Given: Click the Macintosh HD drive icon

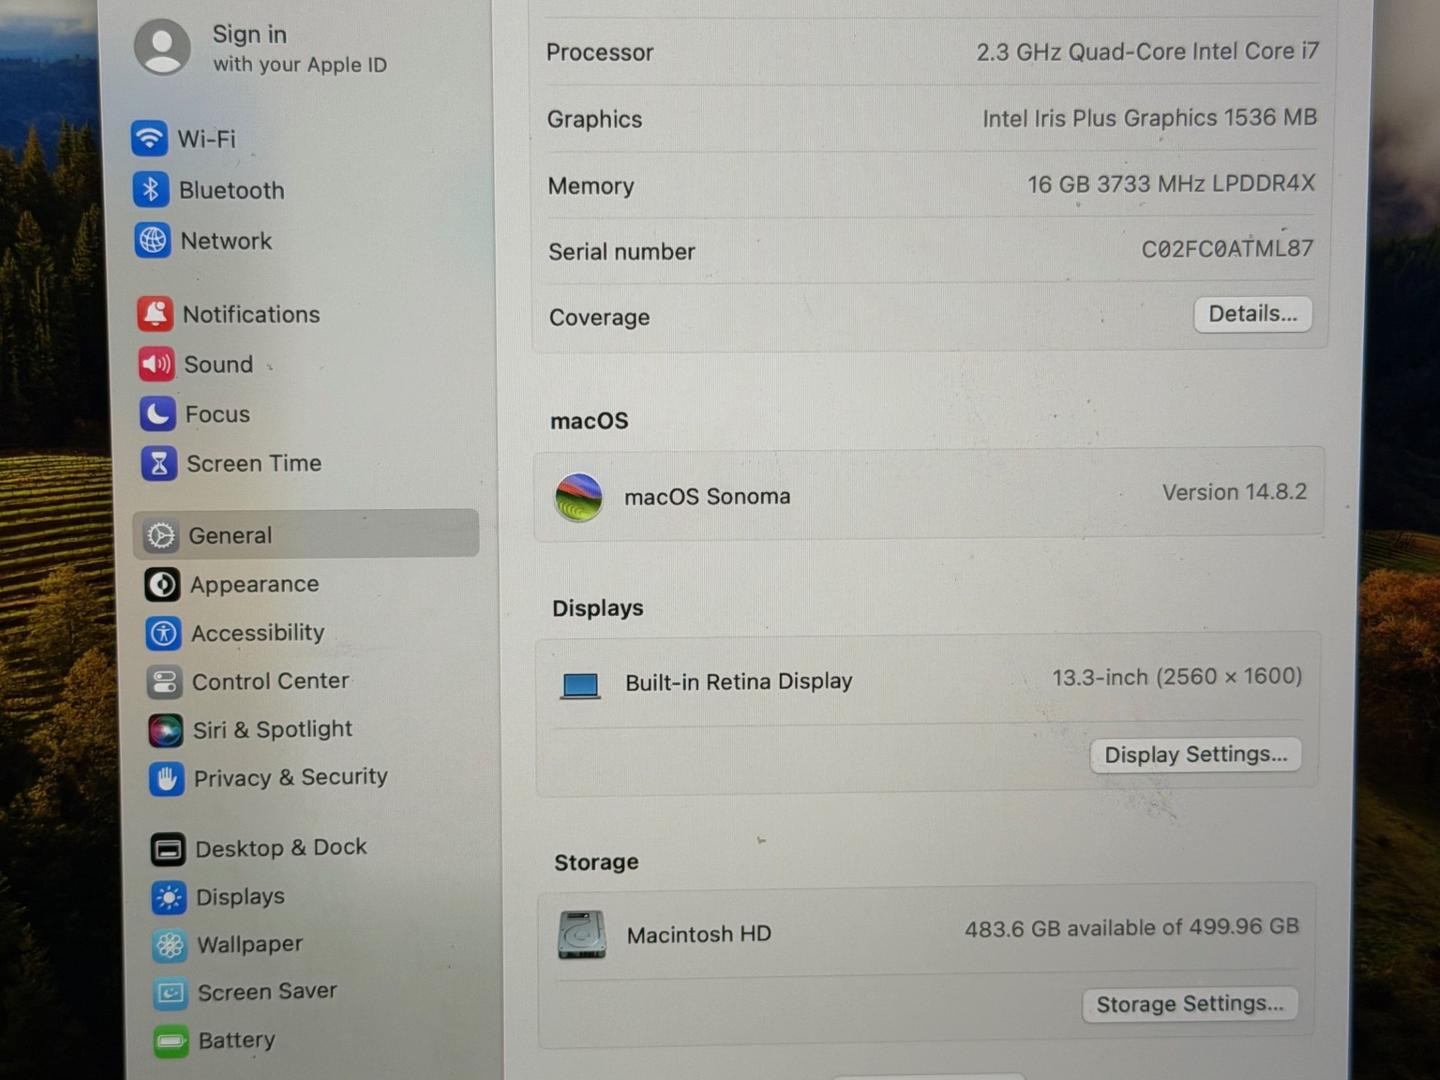Looking at the screenshot, I should tap(582, 935).
